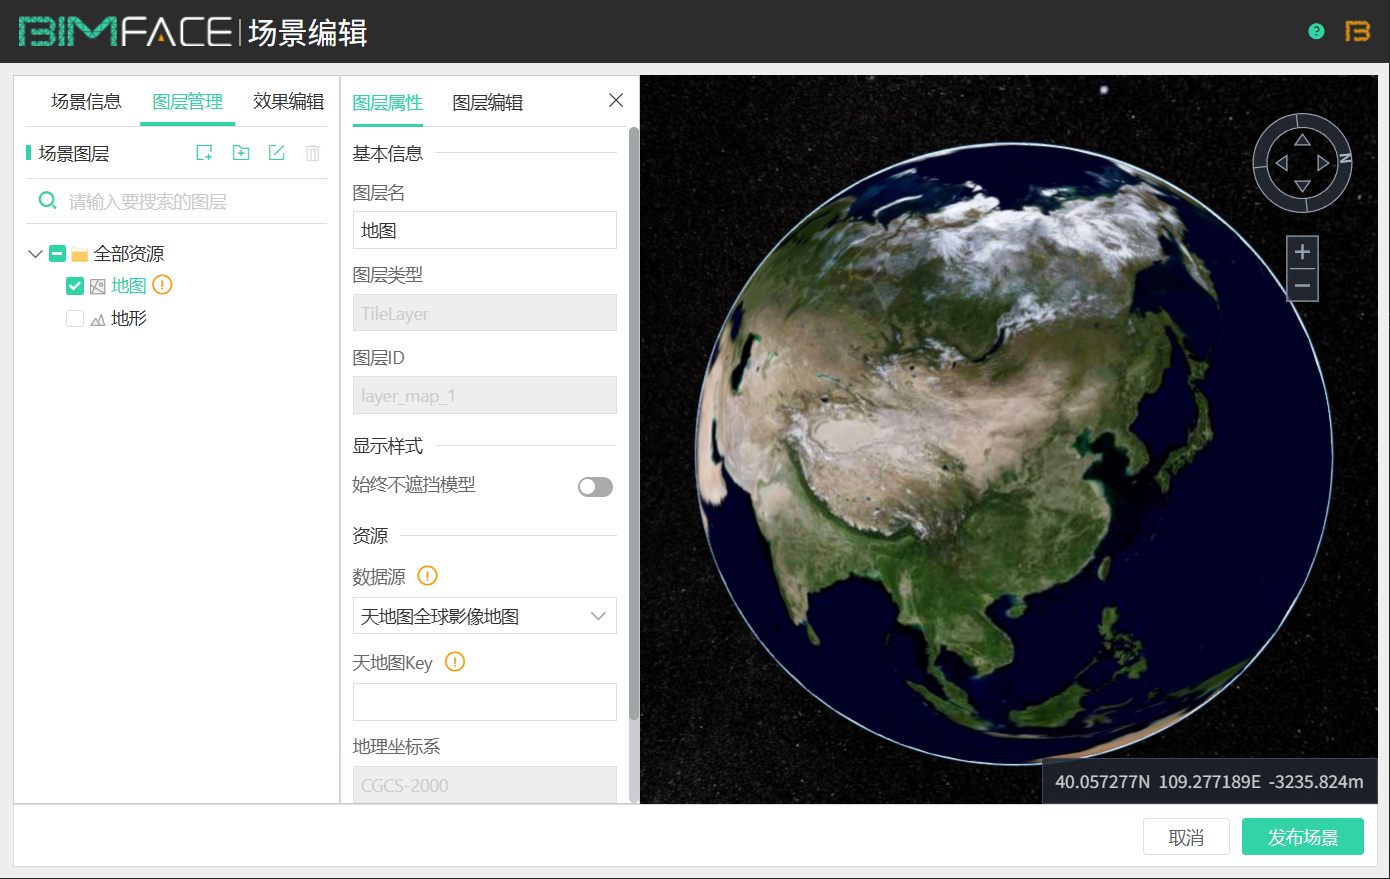This screenshot has width=1390, height=879.
Task: Open the 天地图全球影像地图 data source dropdown
Action: click(x=485, y=616)
